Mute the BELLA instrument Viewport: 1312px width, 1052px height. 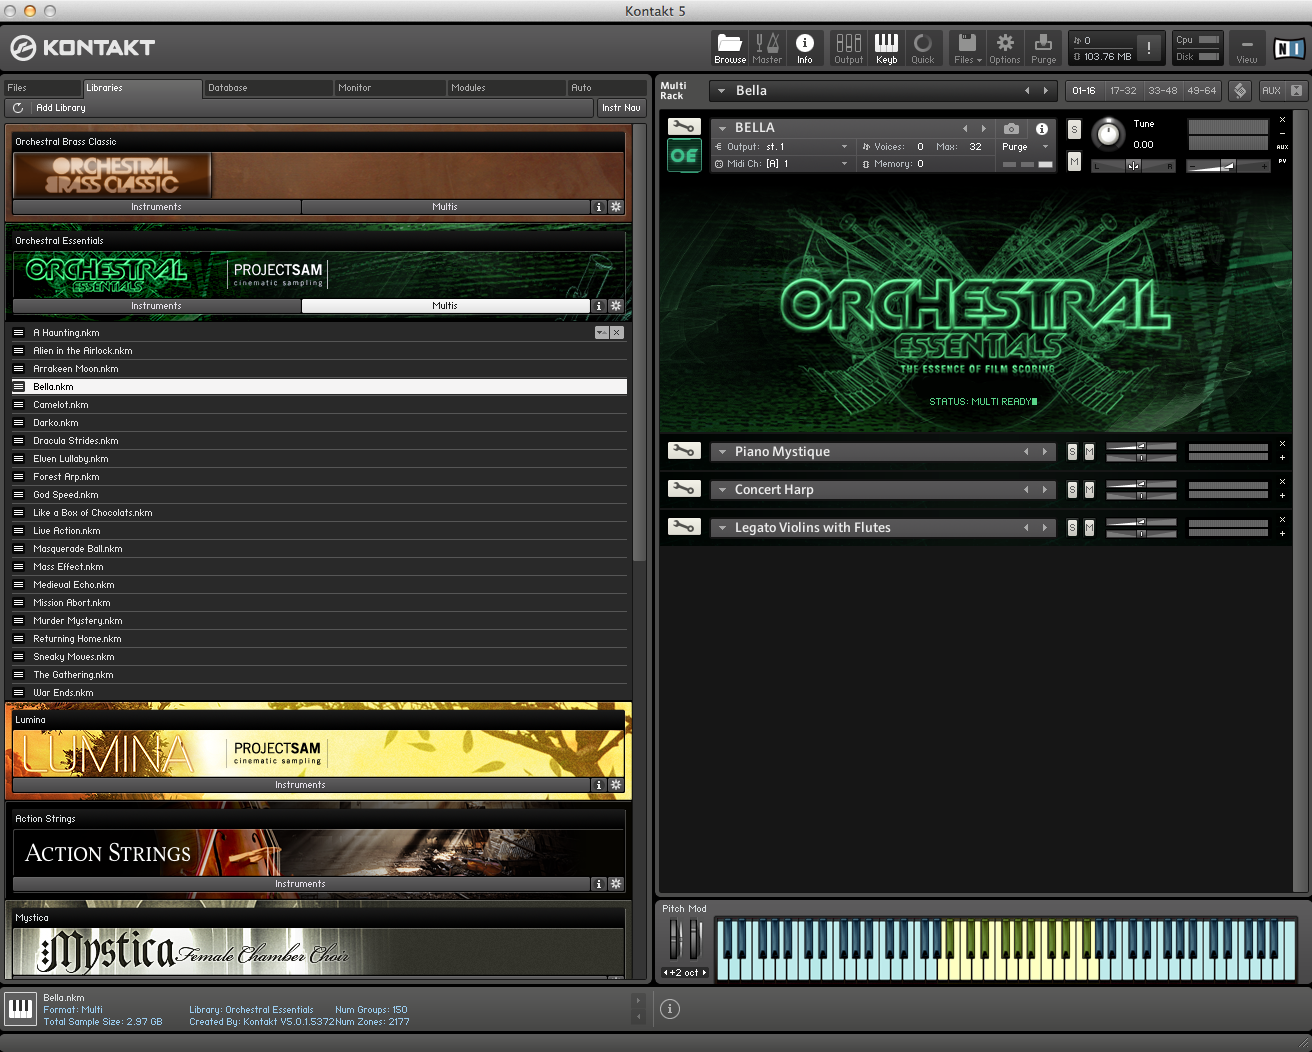click(x=1074, y=161)
